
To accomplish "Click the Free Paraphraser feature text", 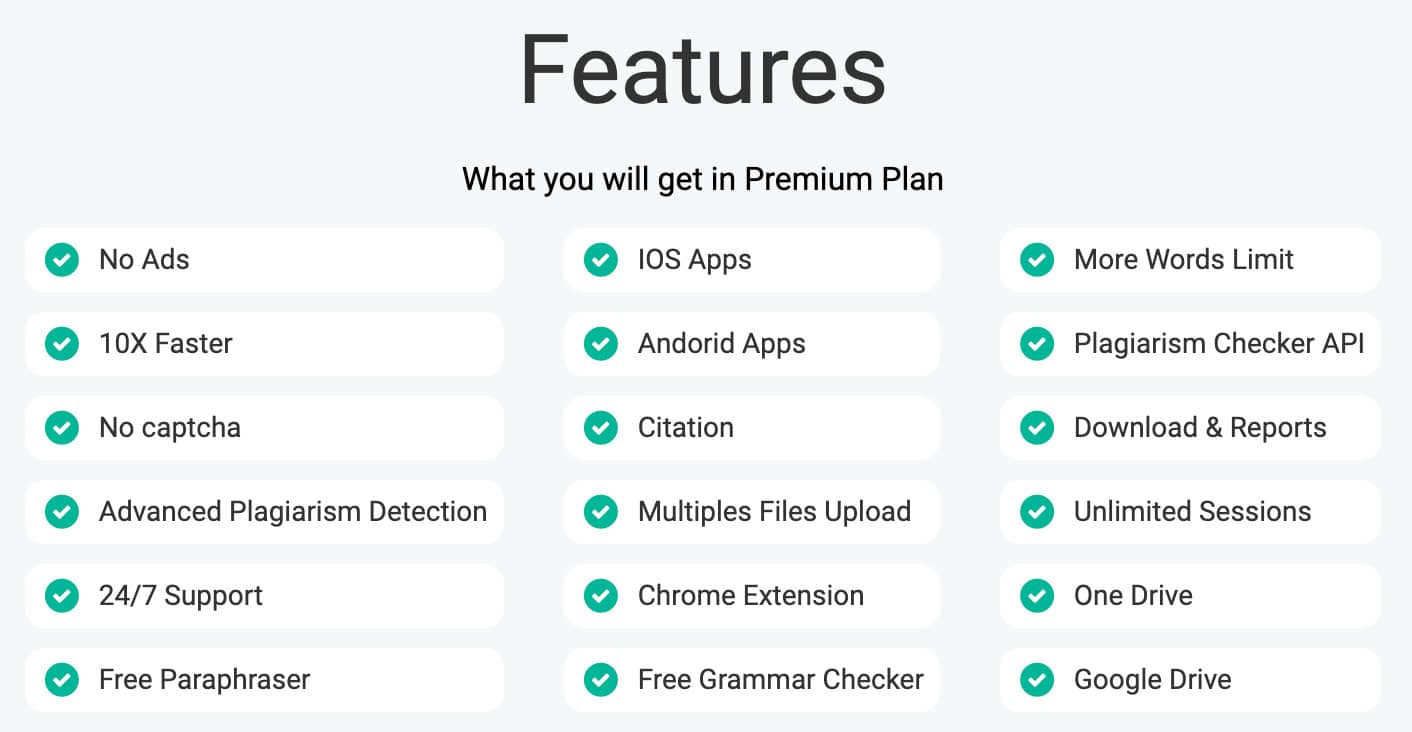I will 205,680.
